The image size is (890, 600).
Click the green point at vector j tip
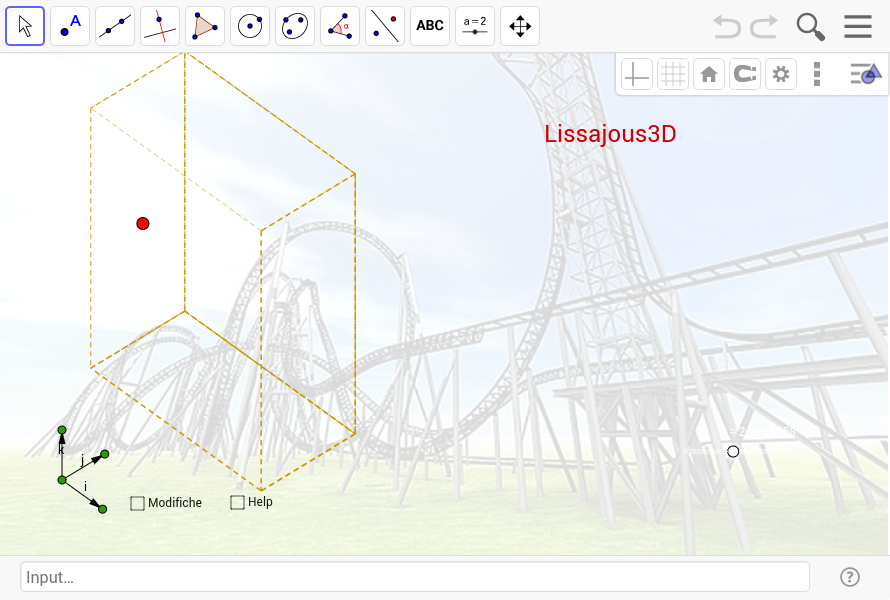pos(104,454)
